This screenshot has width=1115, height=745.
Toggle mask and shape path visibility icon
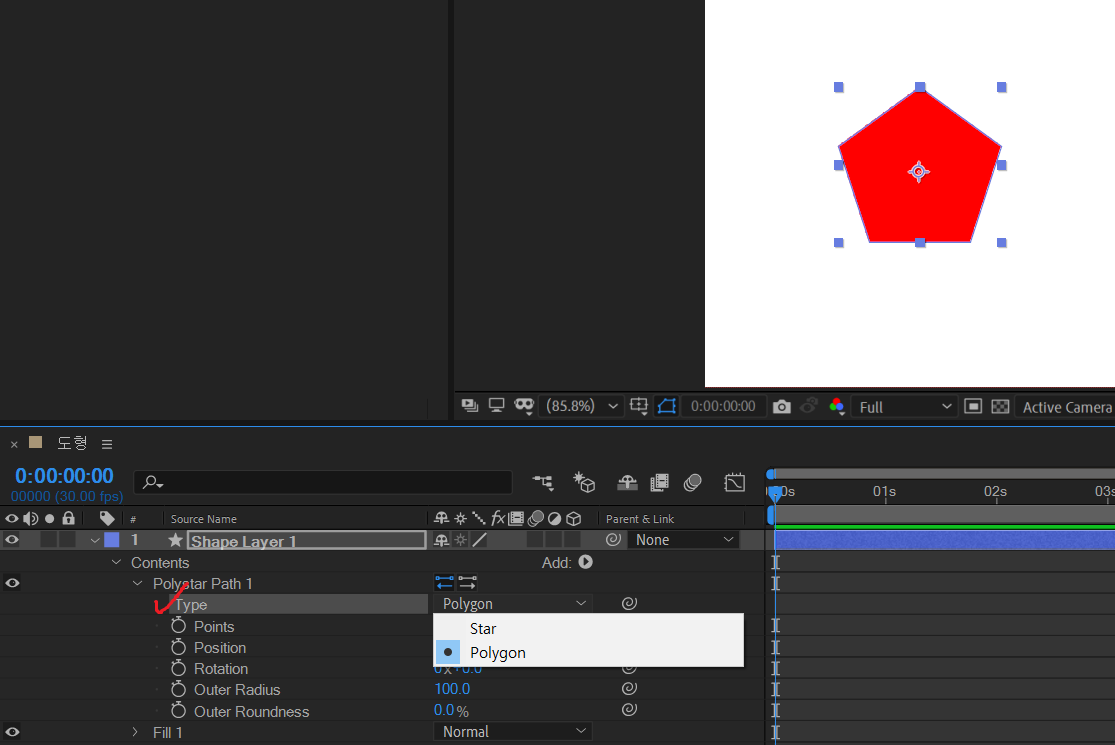pos(666,406)
